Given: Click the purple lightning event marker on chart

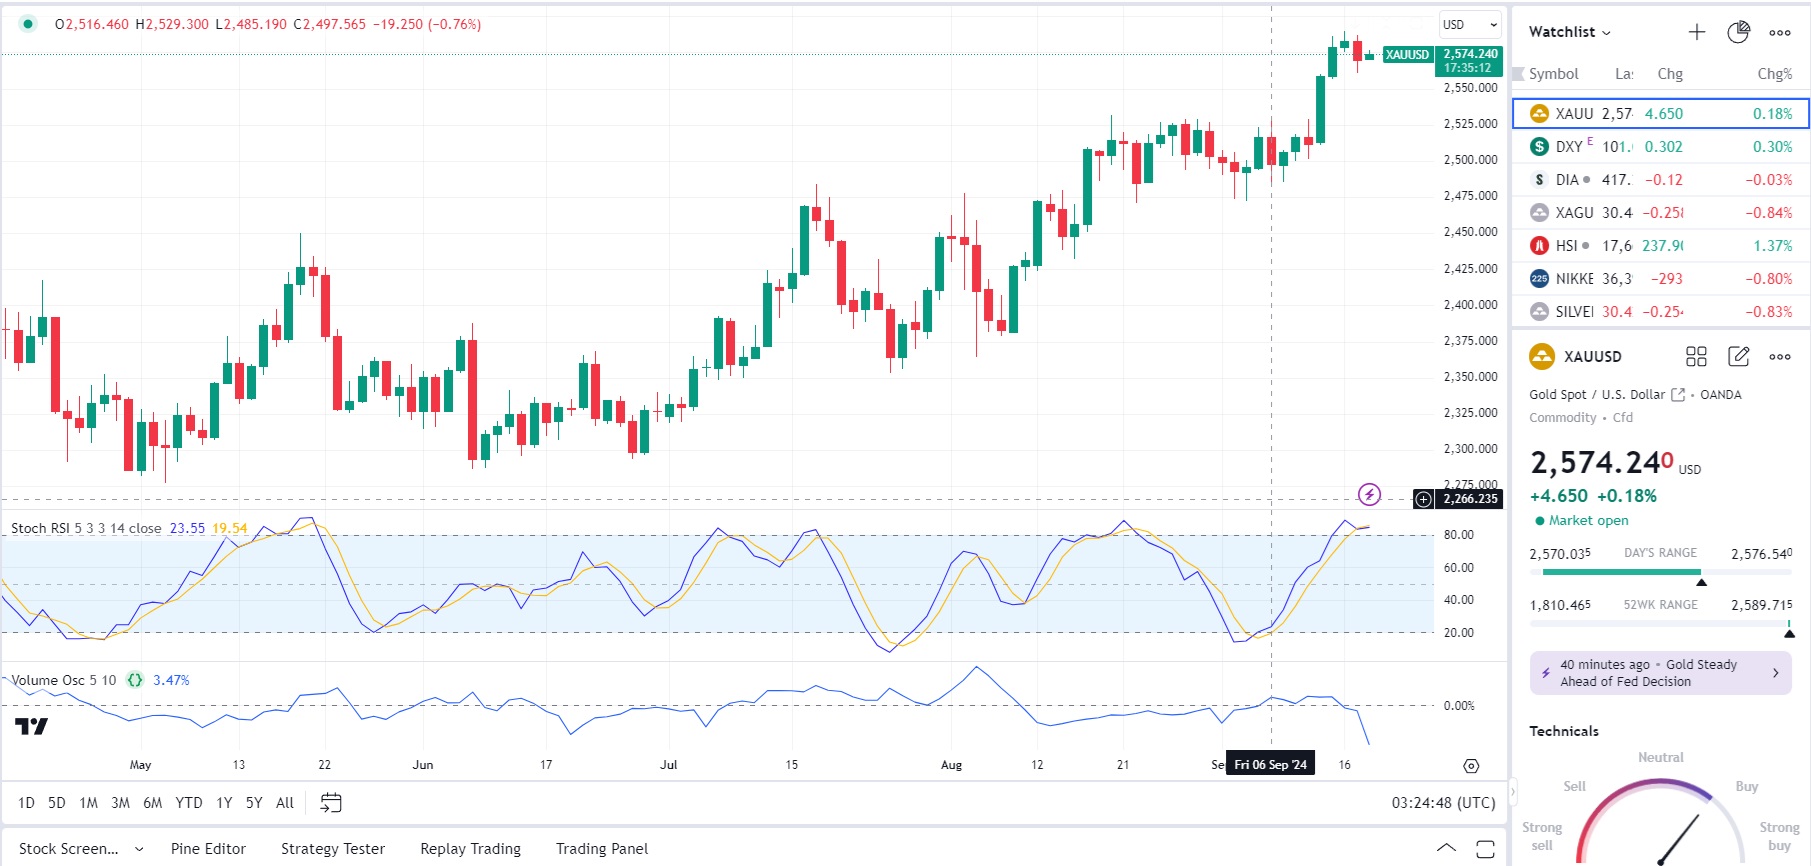Looking at the screenshot, I should click(x=1369, y=495).
